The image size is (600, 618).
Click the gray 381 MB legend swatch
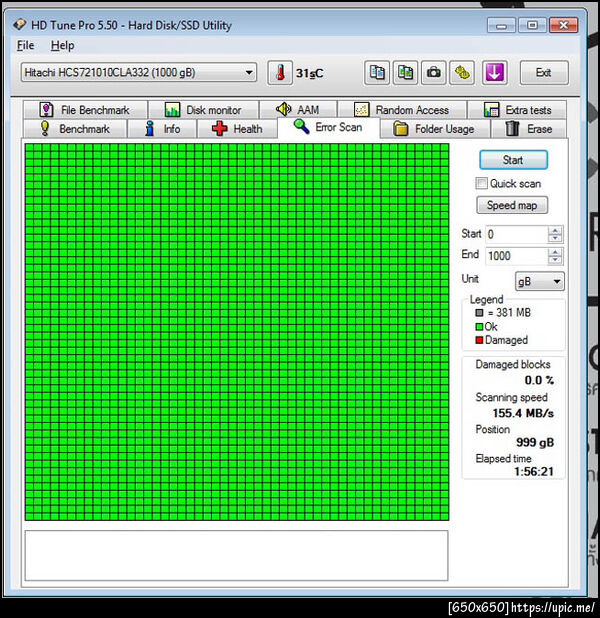click(x=479, y=313)
